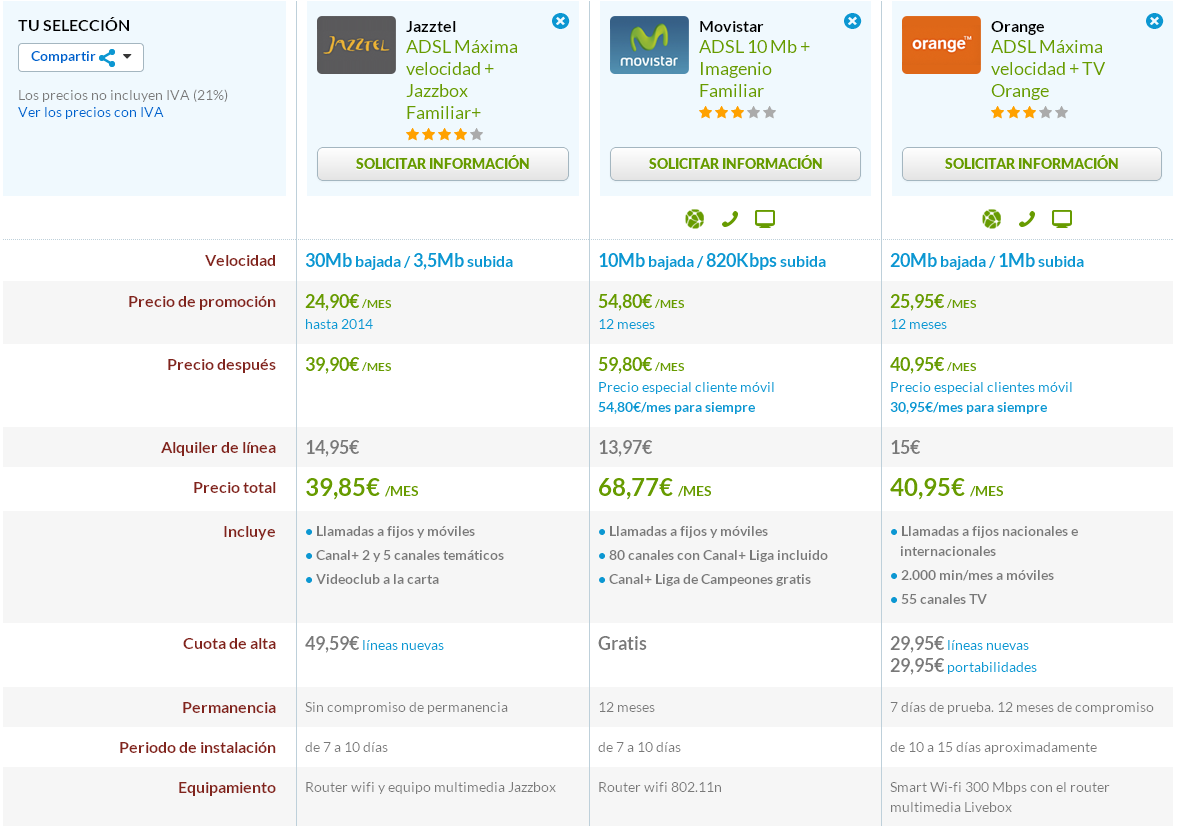This screenshot has height=826, width=1177.
Task: Select Jazztel speed '30Mb bajada / 3,5Mb subida'
Action: pos(409,261)
